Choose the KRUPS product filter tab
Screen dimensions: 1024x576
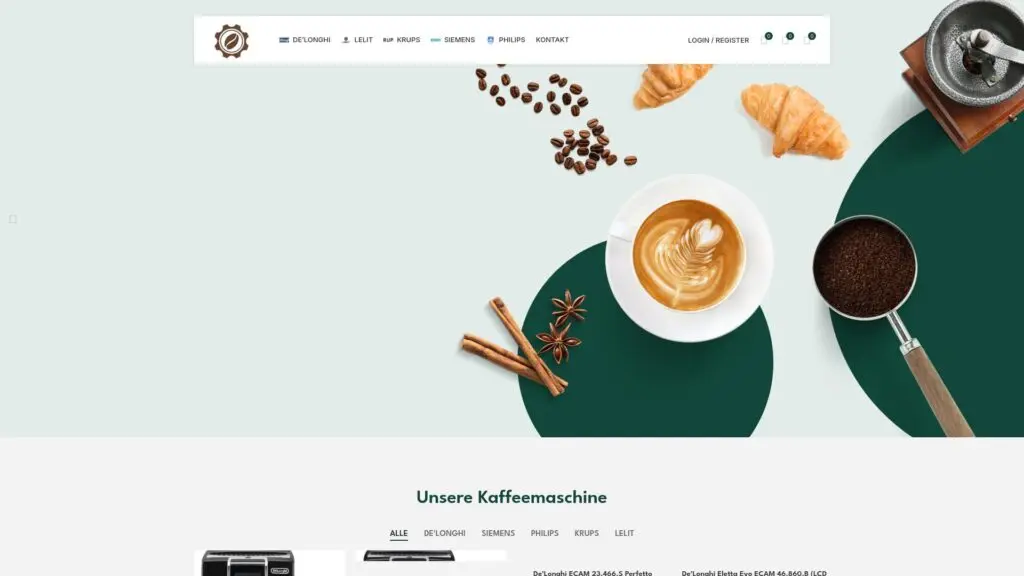click(586, 533)
